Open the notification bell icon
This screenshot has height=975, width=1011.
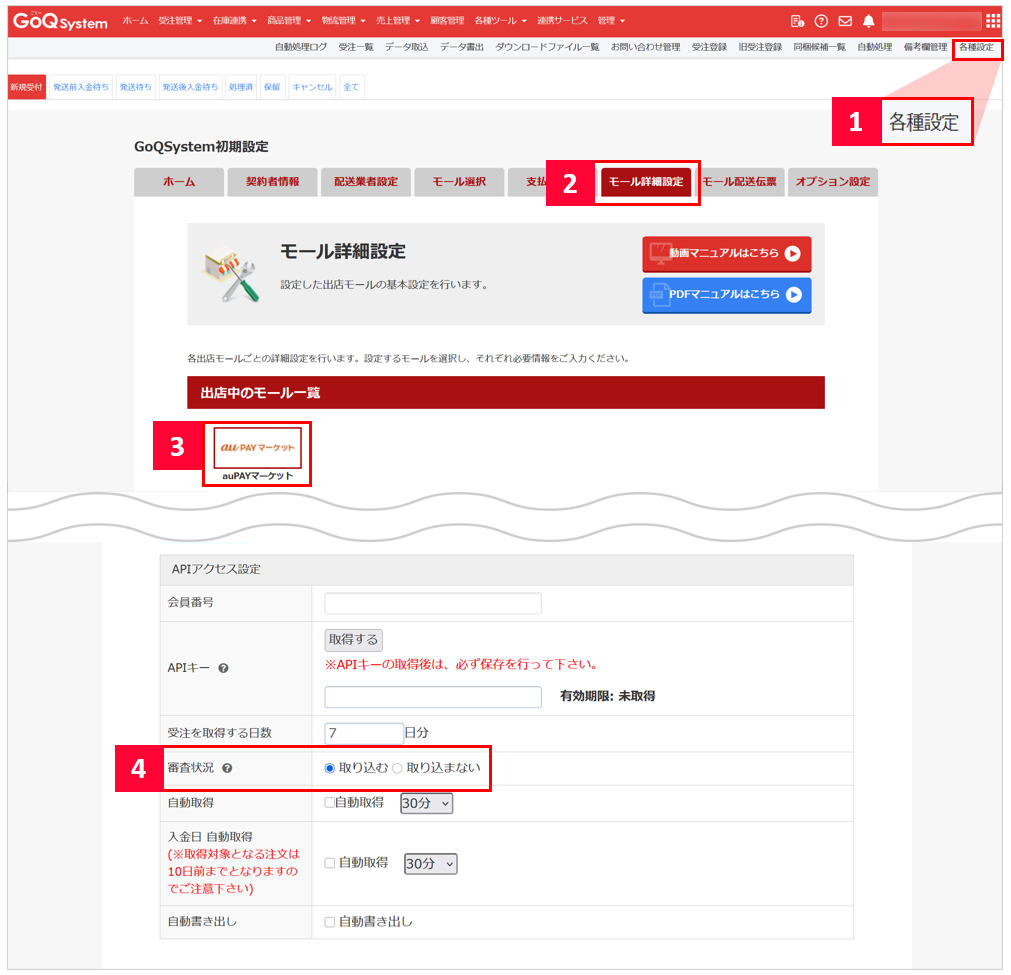pos(868,21)
